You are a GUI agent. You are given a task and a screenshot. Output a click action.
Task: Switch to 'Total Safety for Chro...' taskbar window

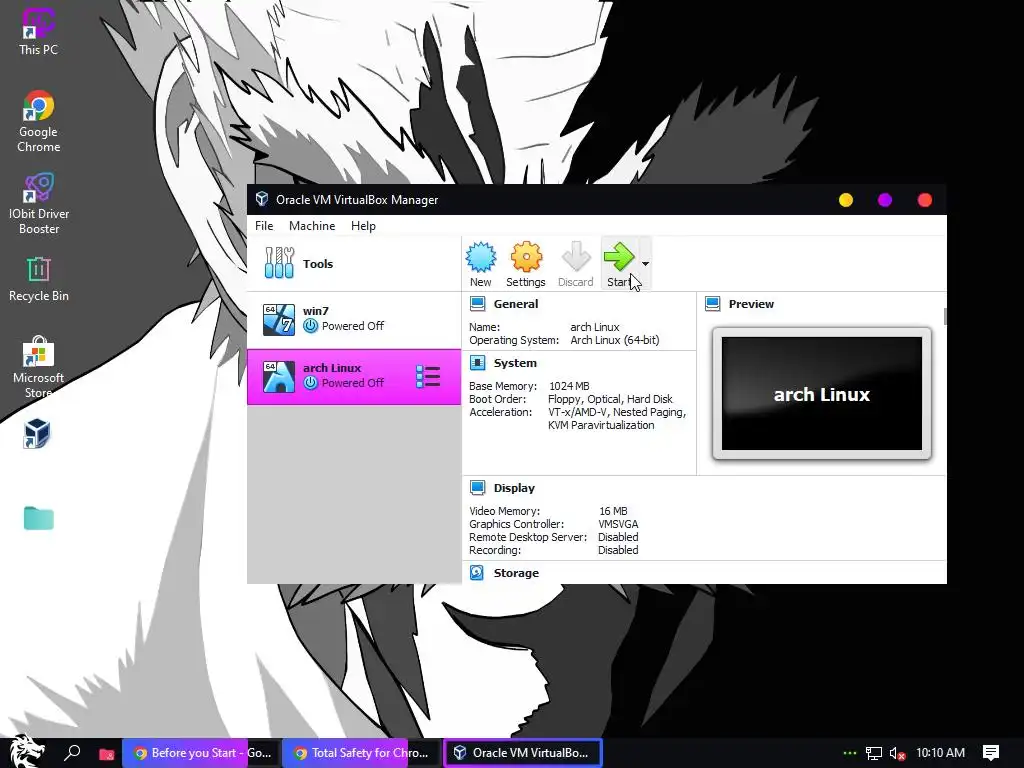coord(361,753)
